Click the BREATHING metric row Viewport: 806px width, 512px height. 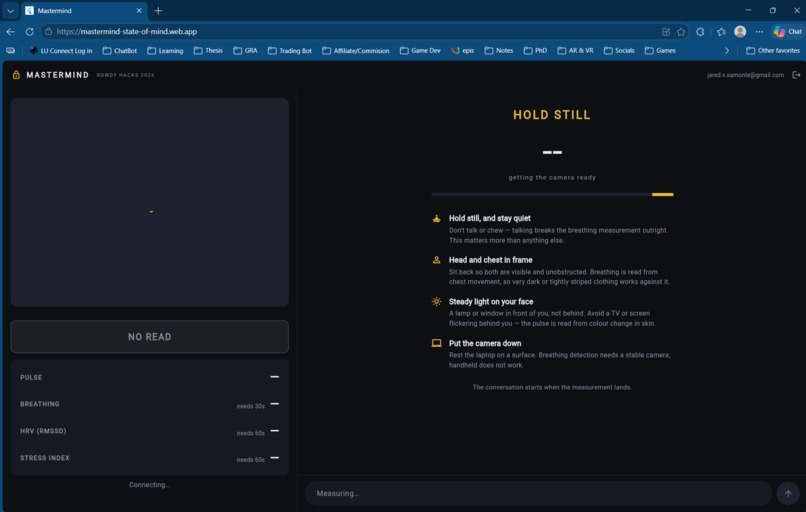click(150, 404)
